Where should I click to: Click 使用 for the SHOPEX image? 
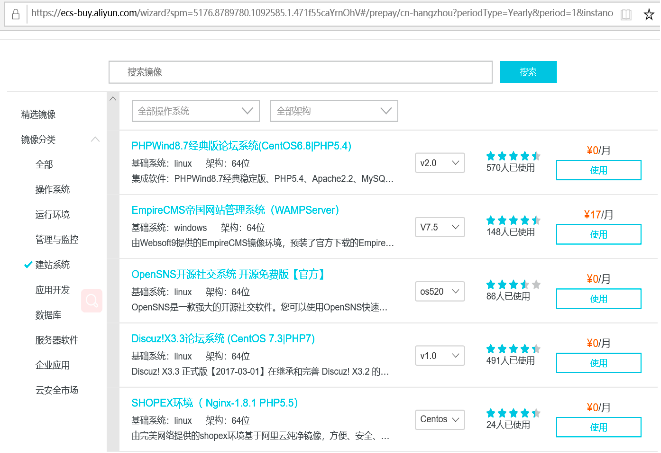click(x=599, y=427)
